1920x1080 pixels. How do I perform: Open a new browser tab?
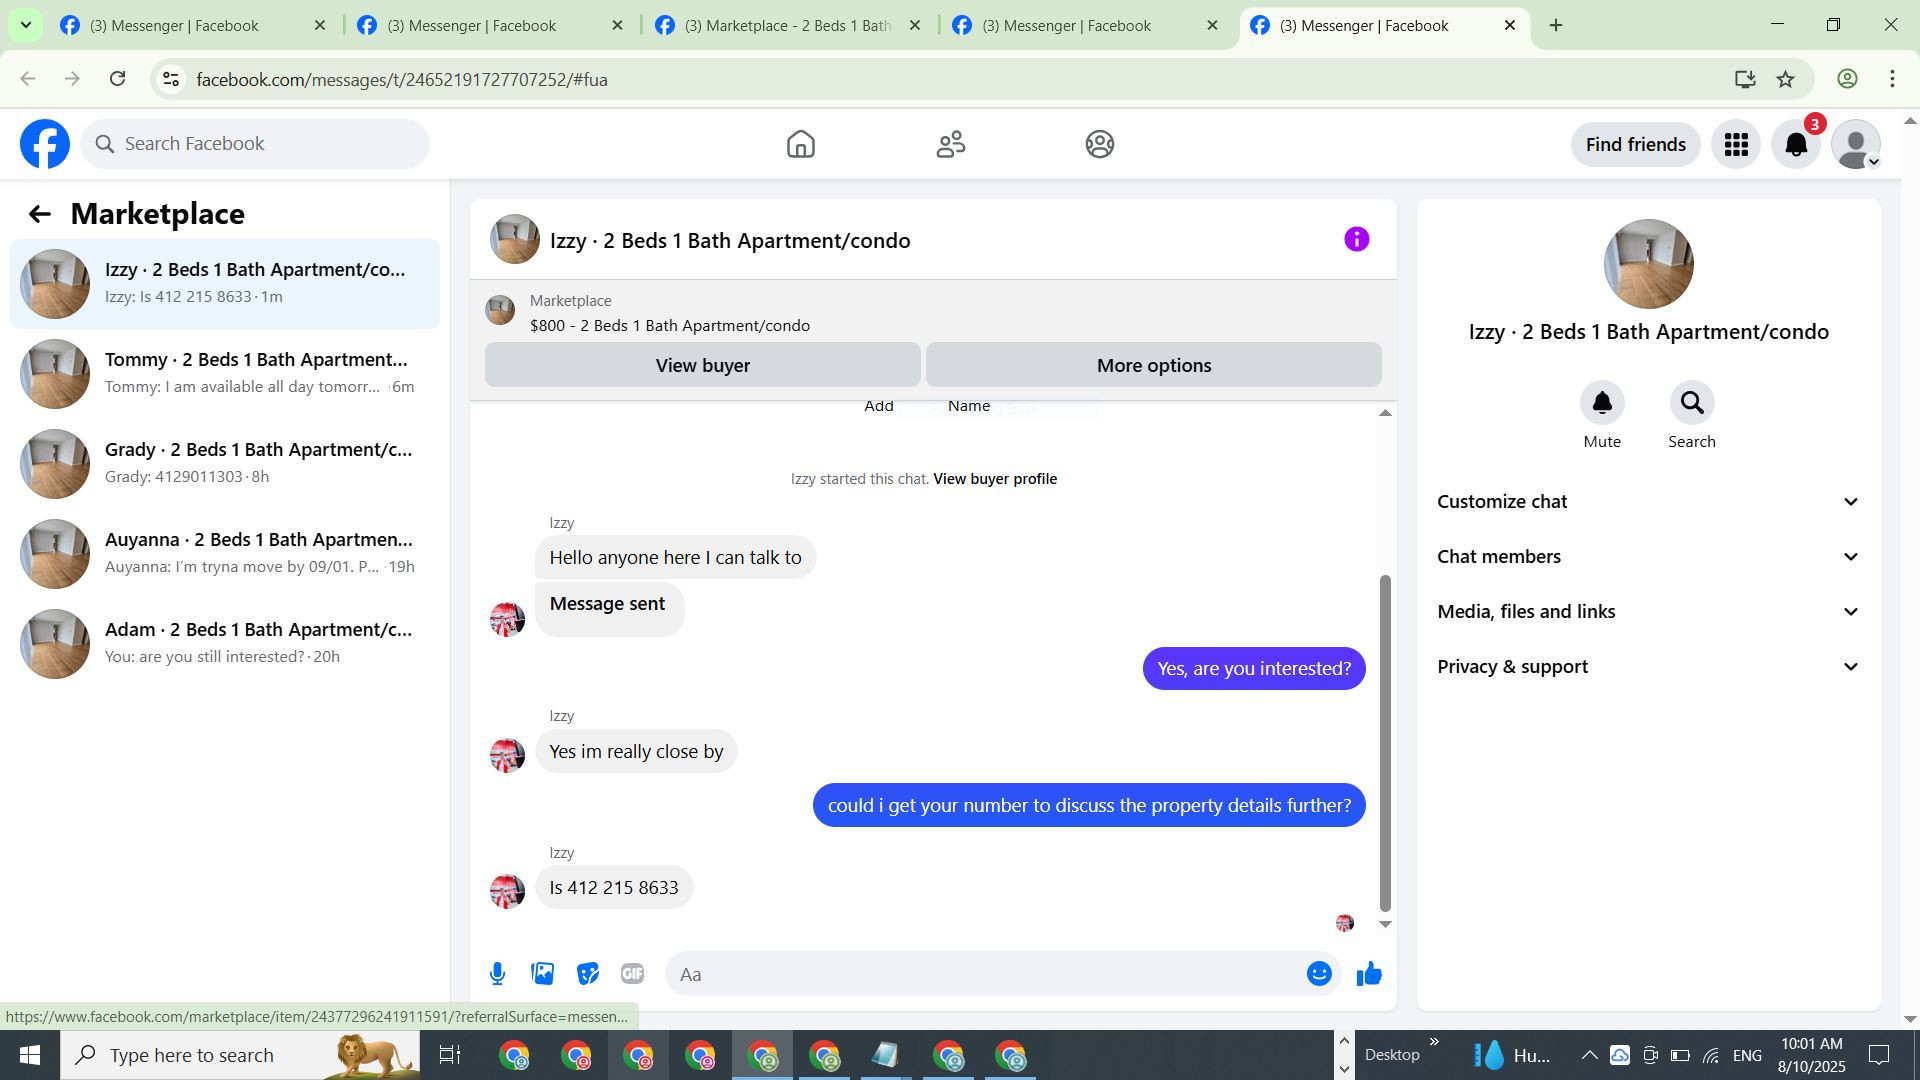click(1556, 25)
